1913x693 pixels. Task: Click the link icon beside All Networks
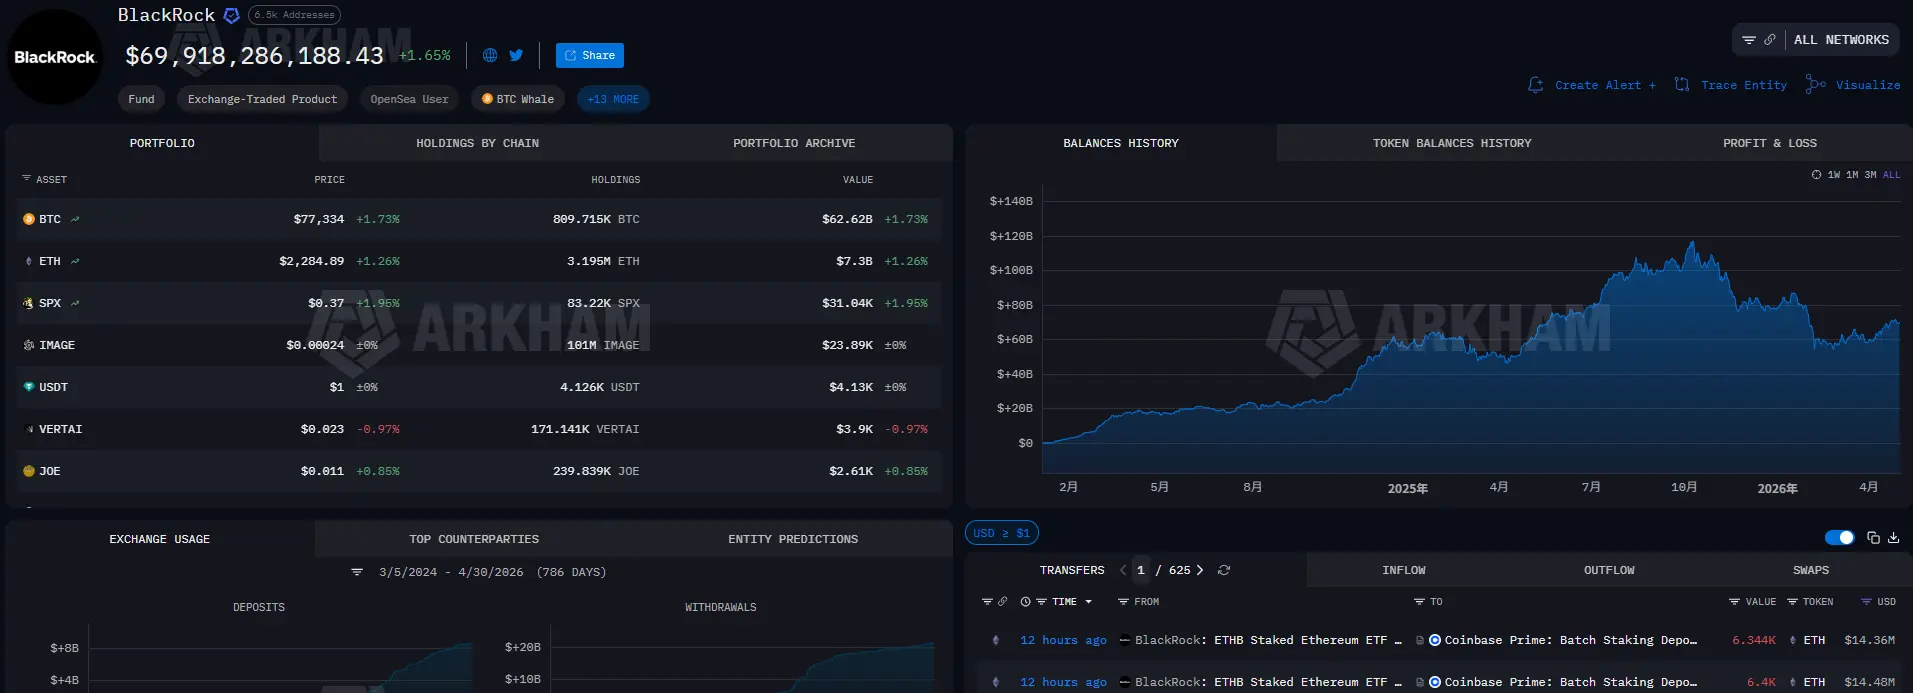(x=1770, y=40)
